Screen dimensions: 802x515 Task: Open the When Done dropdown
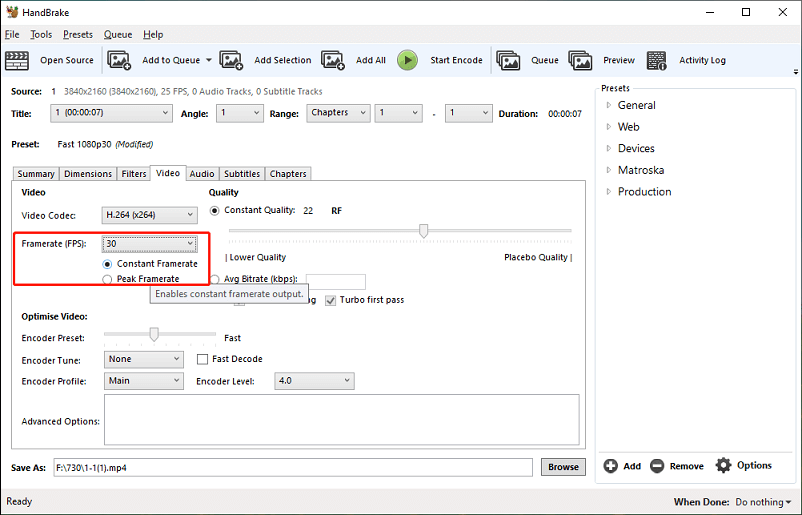pyautogui.click(x=763, y=502)
